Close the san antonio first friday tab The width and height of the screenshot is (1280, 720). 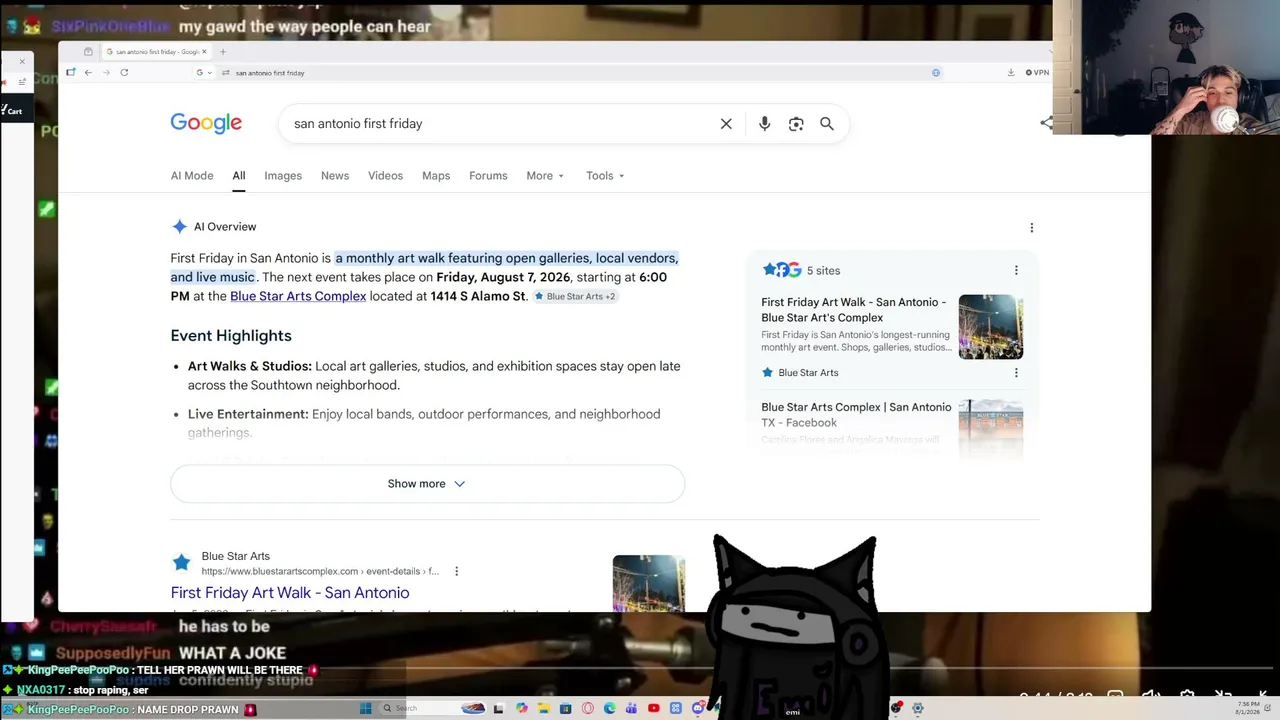pyautogui.click(x=204, y=51)
